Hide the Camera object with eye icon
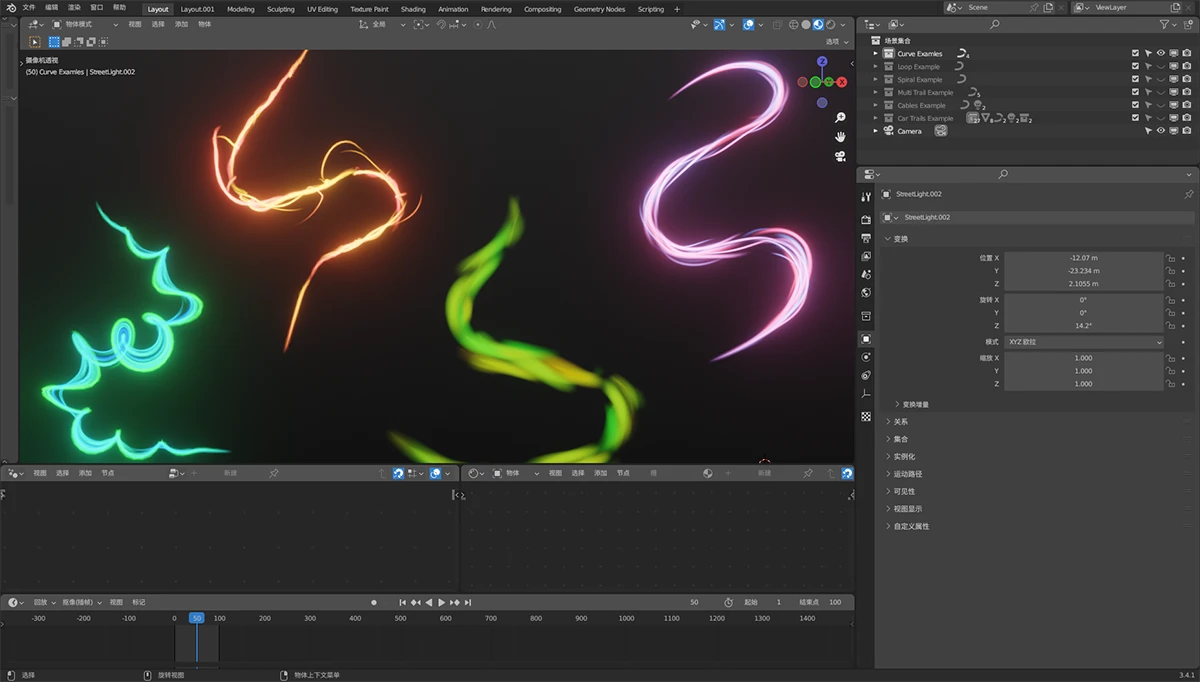1200x682 pixels. 1161,131
